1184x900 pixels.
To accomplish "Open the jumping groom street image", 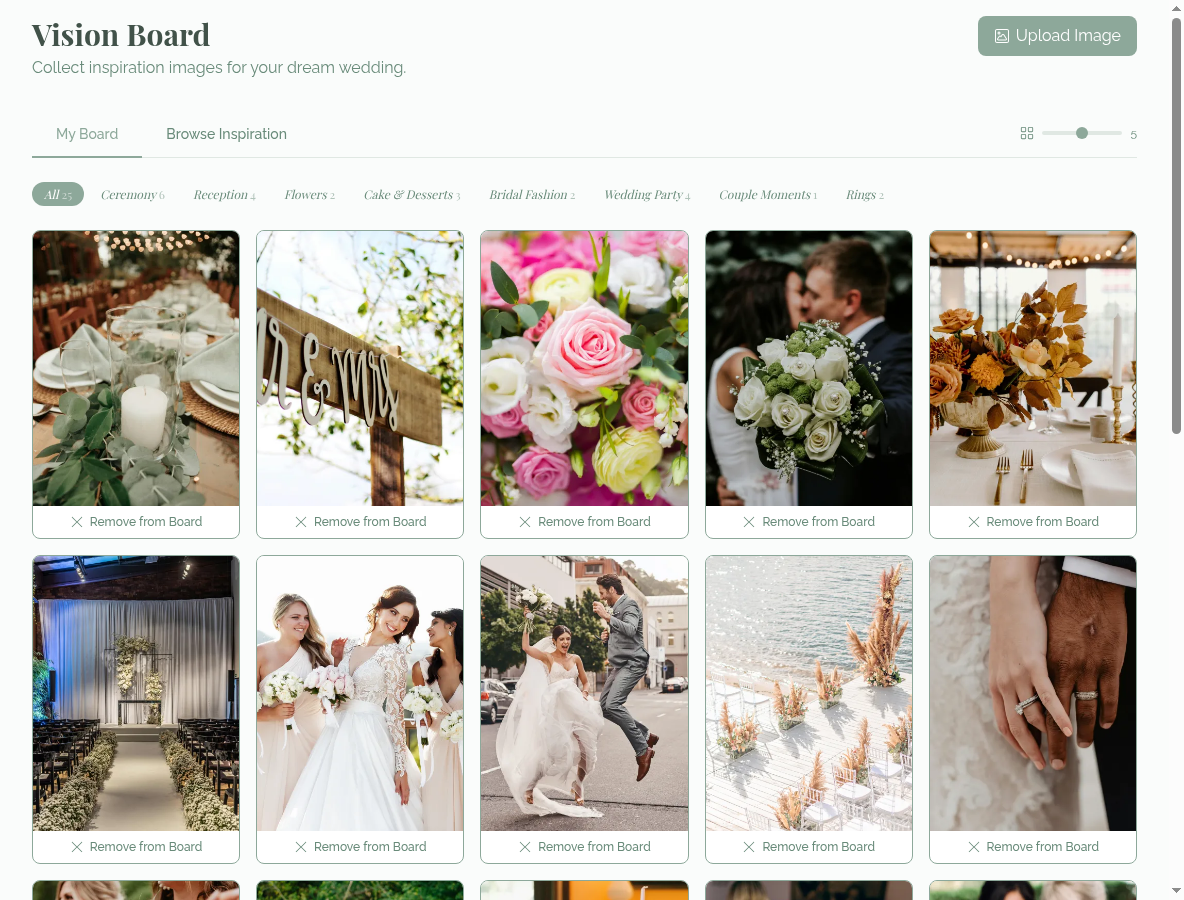I will click(584, 694).
